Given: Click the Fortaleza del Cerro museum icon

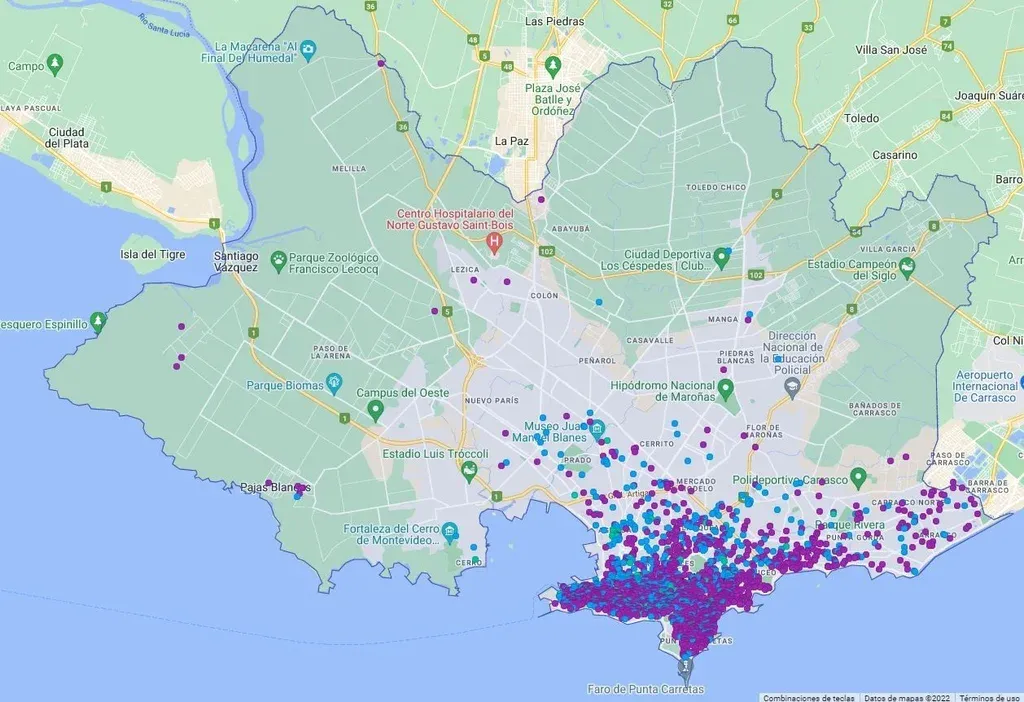Looking at the screenshot, I should tap(451, 531).
